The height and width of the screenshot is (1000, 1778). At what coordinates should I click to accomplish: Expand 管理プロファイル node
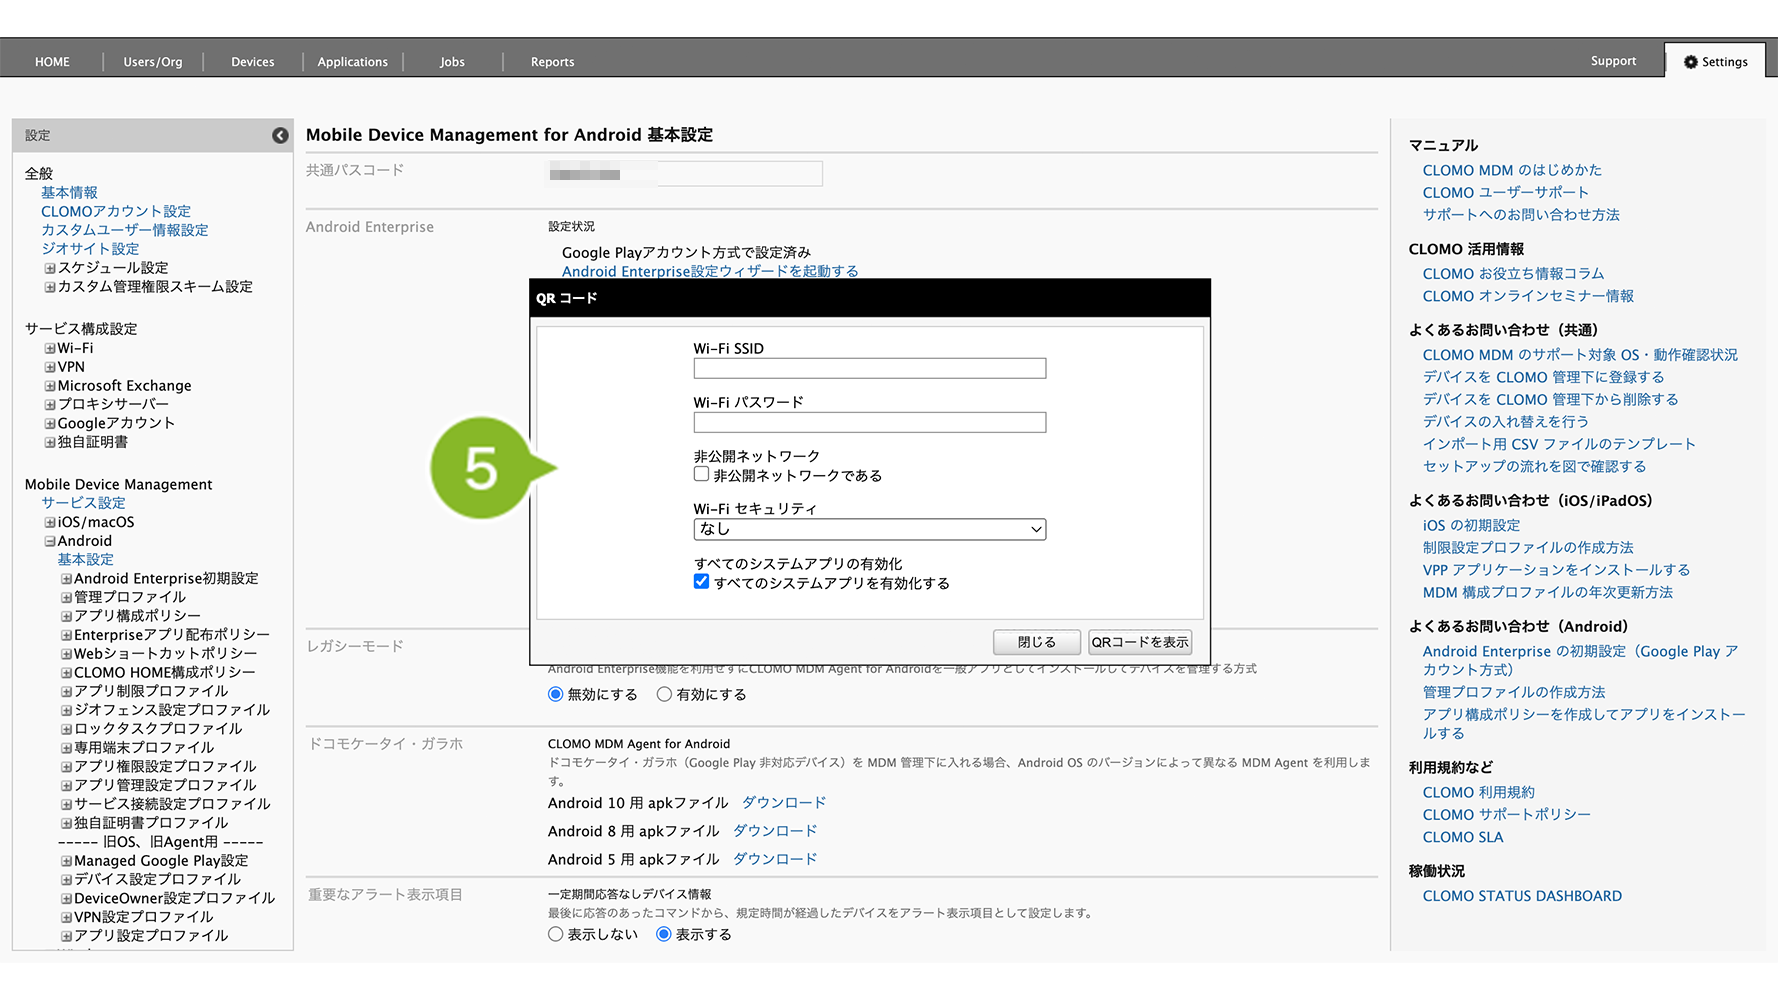pos(66,598)
